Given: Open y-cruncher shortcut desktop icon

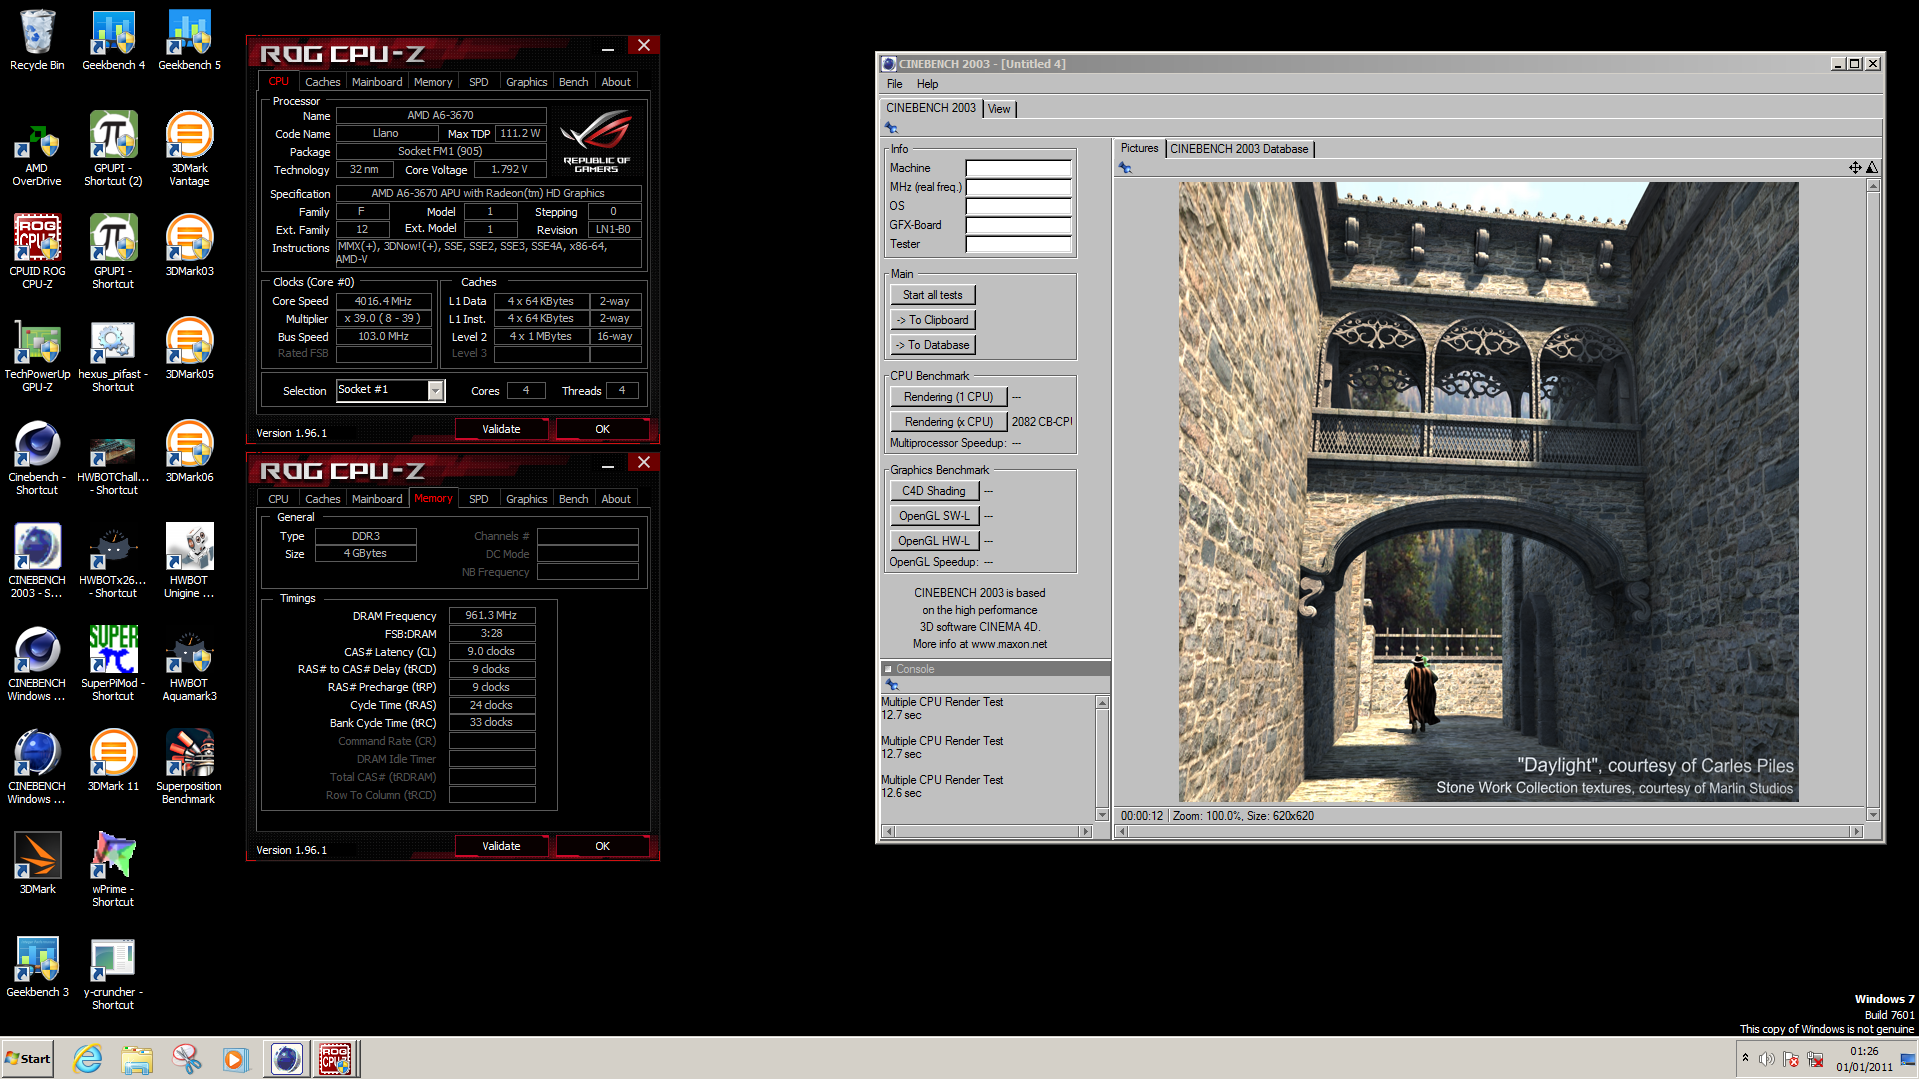Looking at the screenshot, I should point(113,974).
